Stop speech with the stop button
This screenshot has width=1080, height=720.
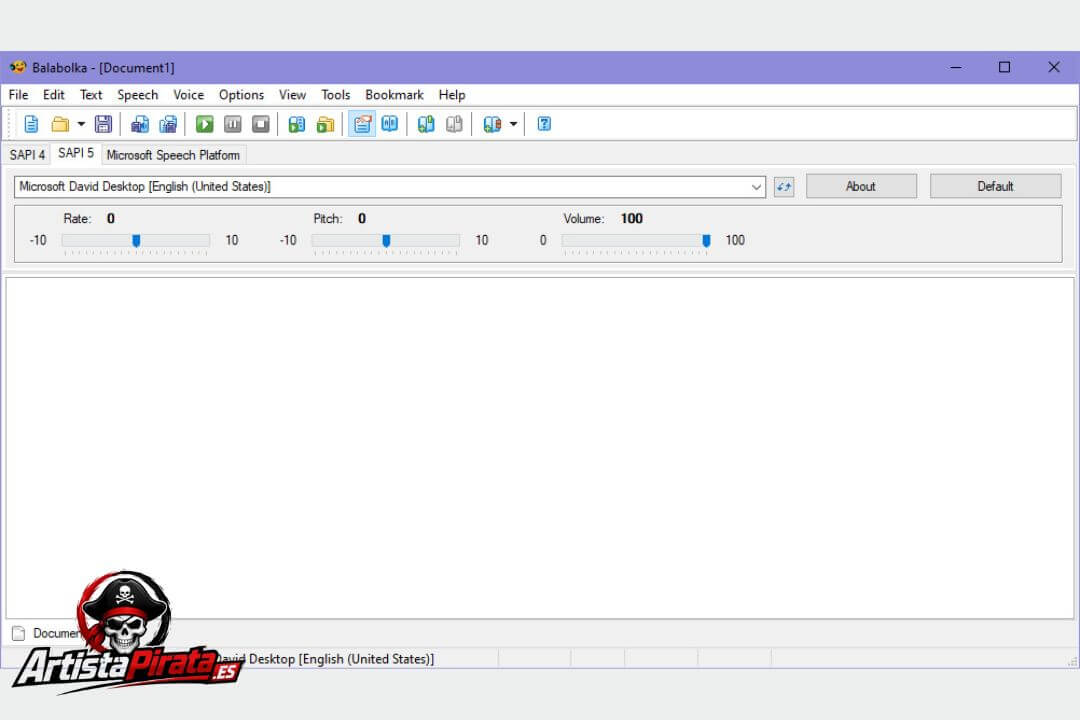pyautogui.click(x=261, y=124)
